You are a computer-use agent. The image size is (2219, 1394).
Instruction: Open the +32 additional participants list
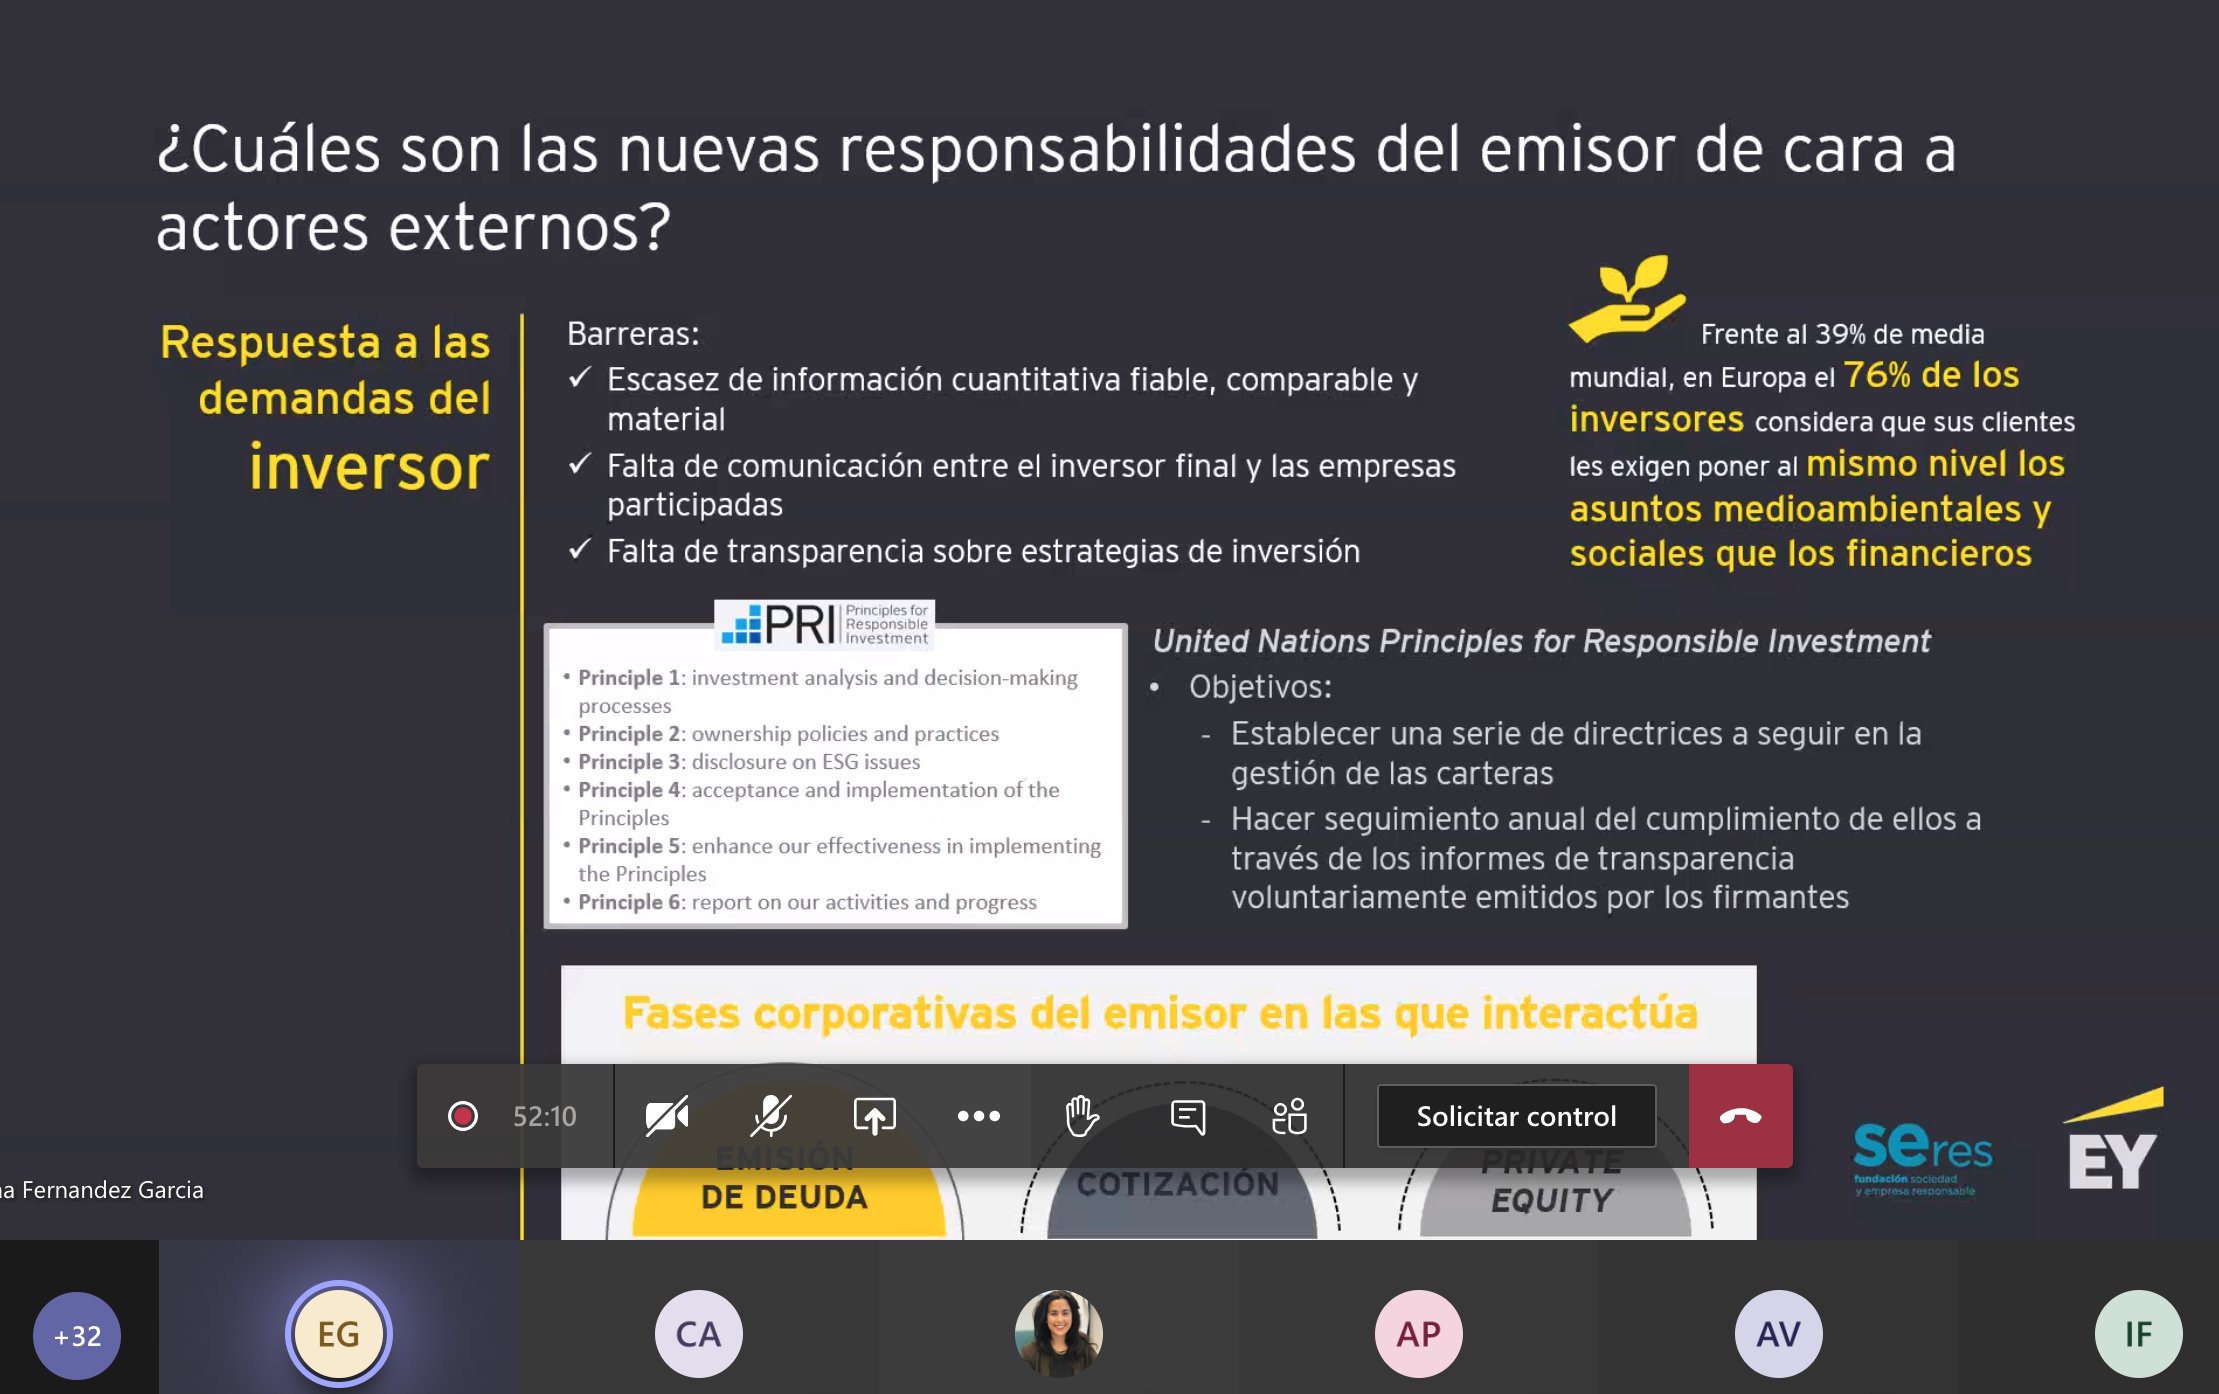click(x=77, y=1335)
